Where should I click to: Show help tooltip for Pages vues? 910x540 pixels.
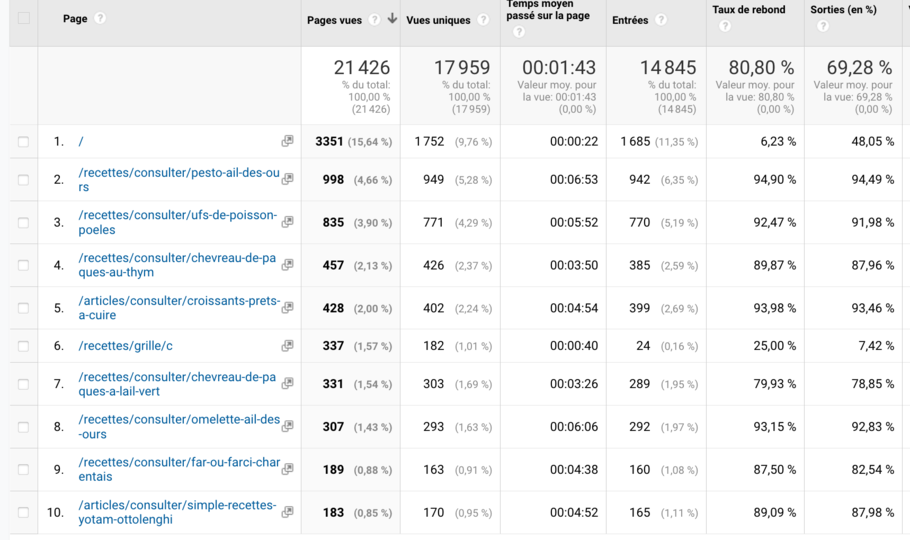click(374, 20)
